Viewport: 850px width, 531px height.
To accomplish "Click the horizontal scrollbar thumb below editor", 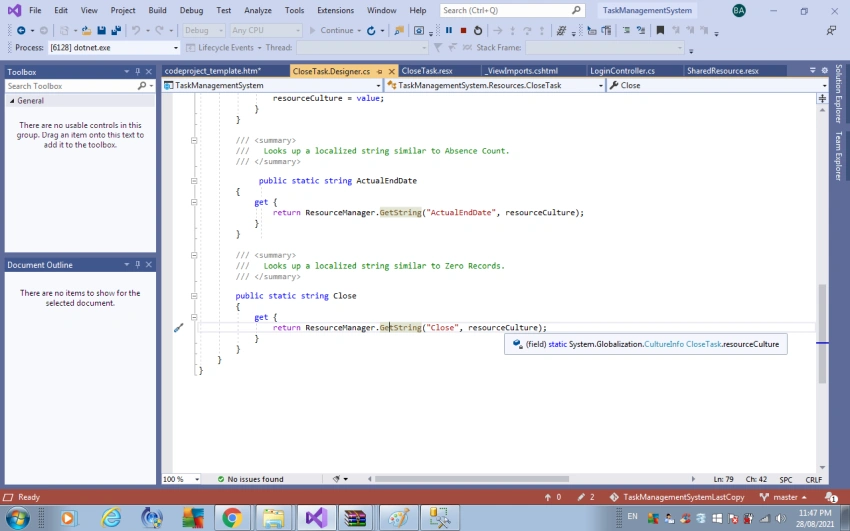I will [472, 479].
